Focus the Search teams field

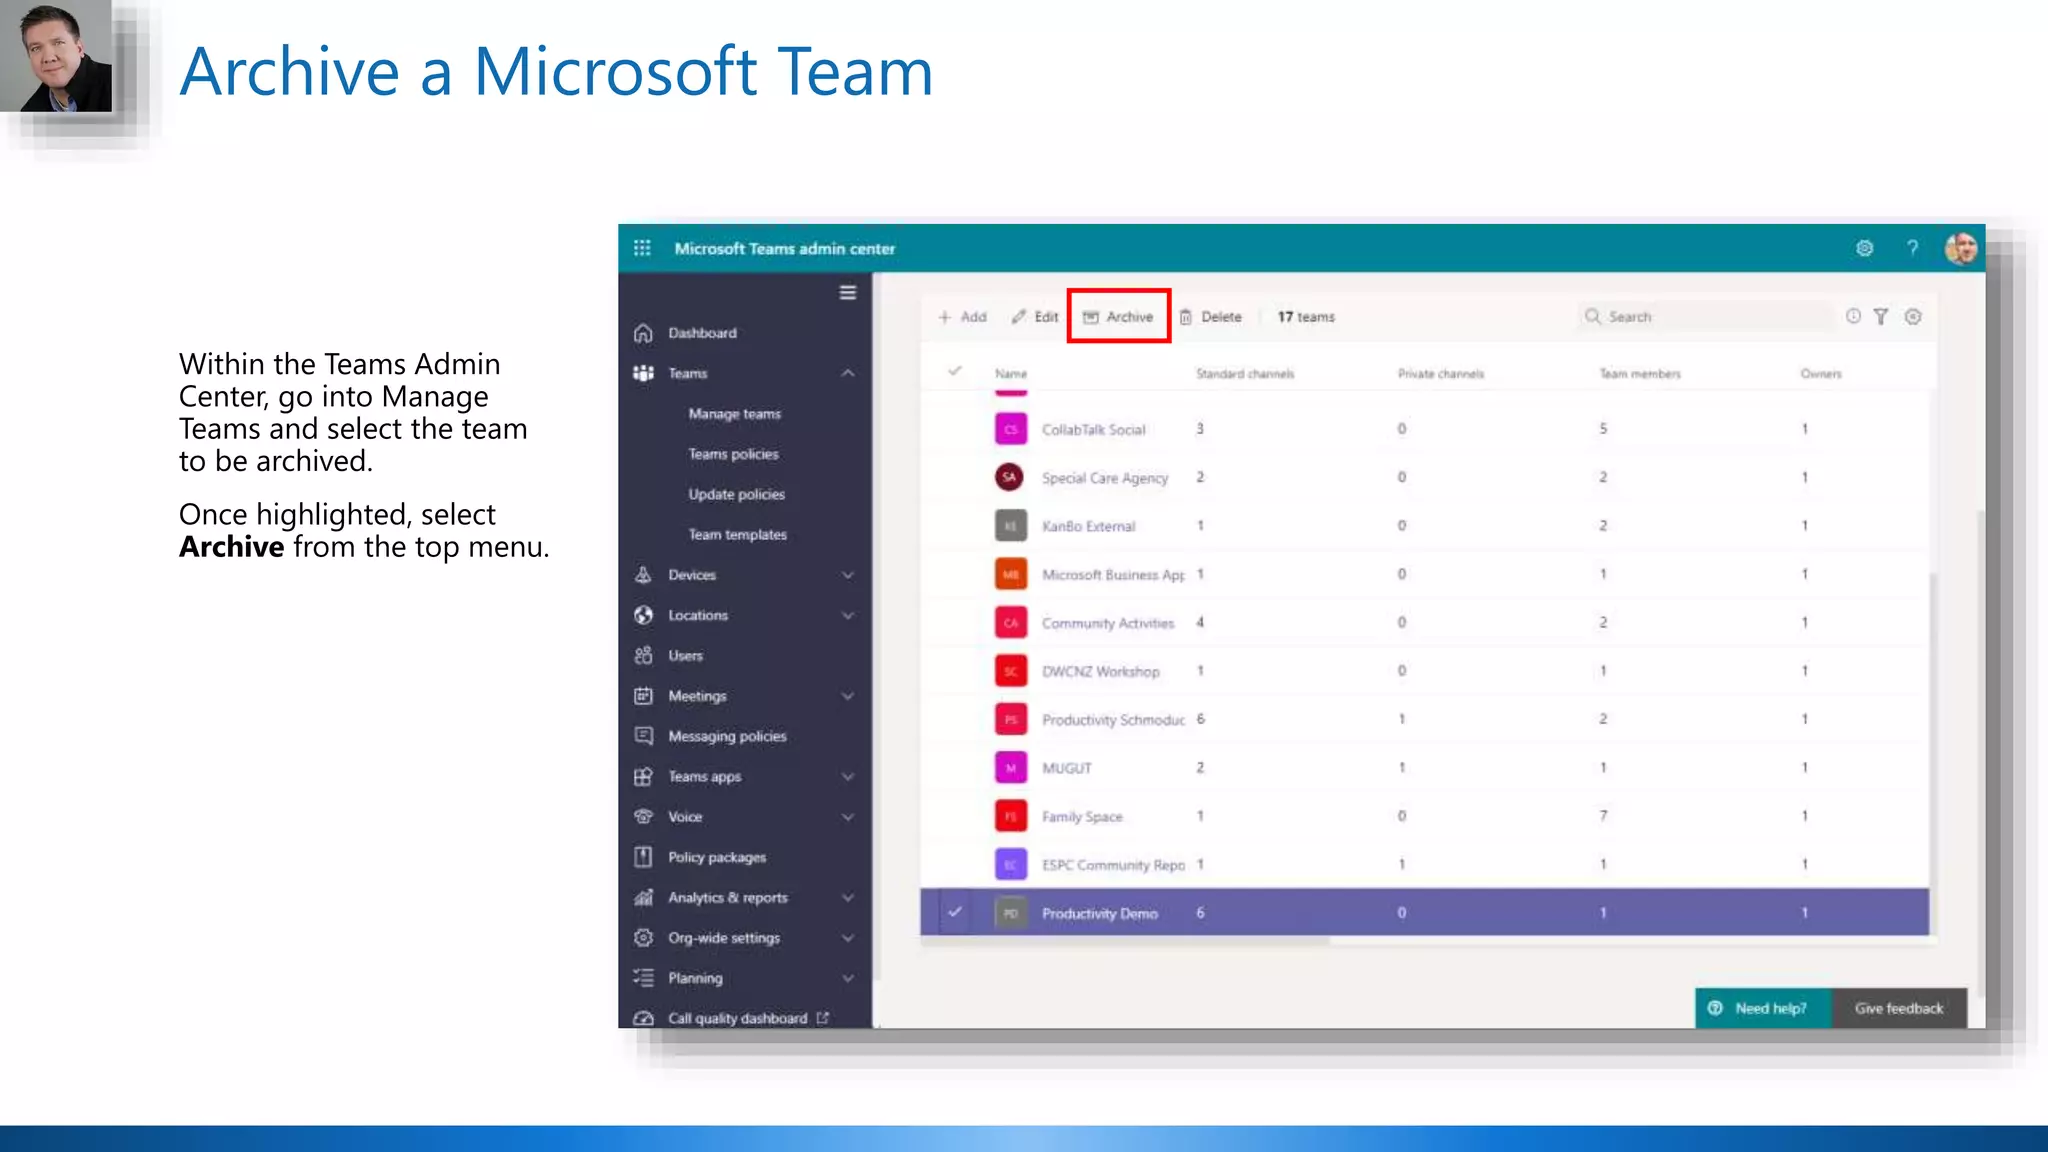tap(1705, 317)
